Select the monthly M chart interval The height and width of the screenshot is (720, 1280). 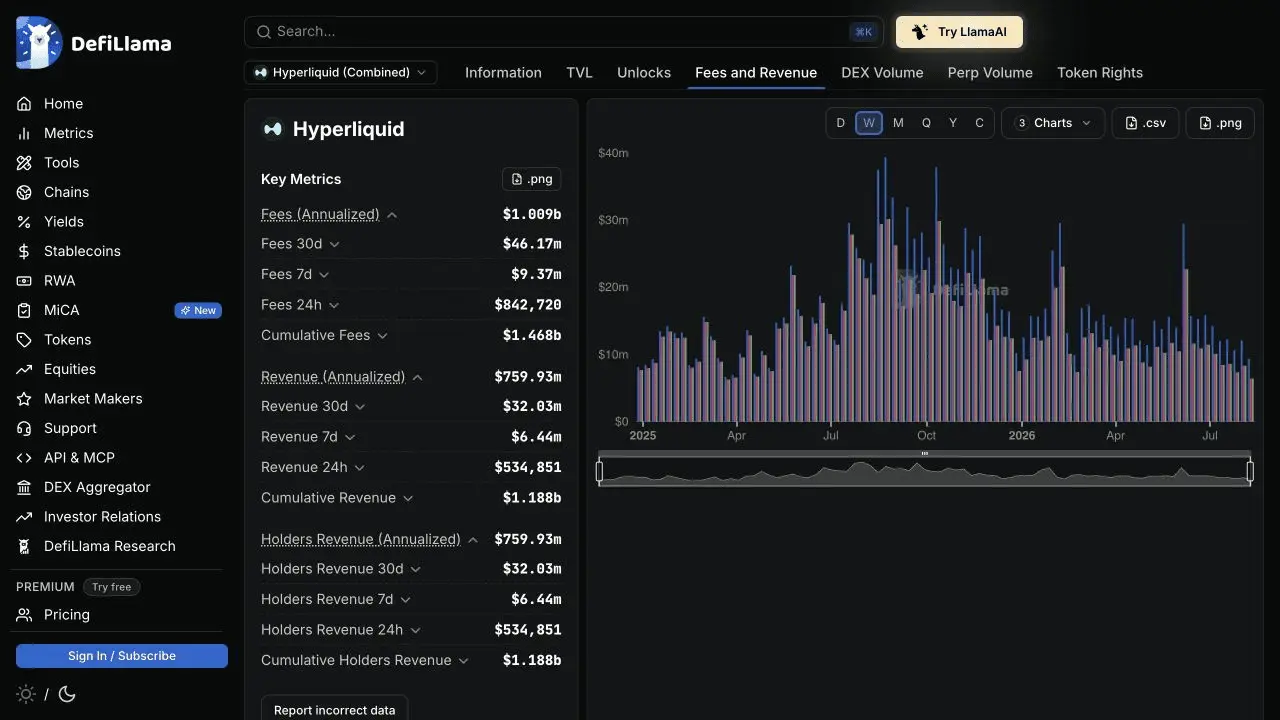(x=898, y=123)
